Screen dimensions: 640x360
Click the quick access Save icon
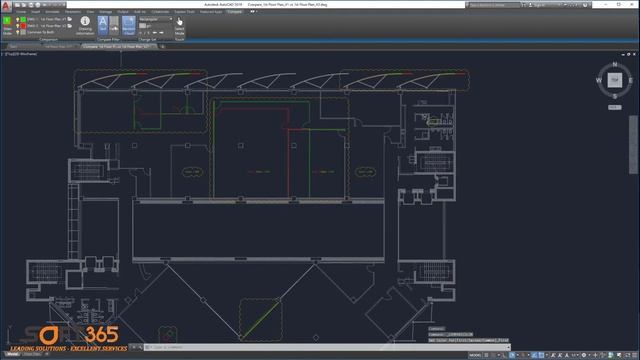(x=31, y=5)
